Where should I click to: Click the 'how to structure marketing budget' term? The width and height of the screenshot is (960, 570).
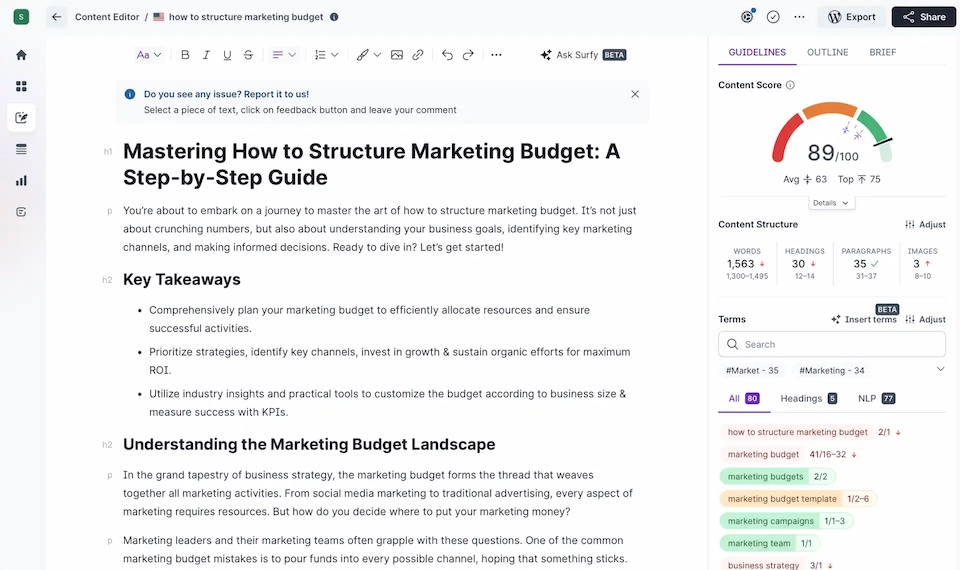point(797,432)
